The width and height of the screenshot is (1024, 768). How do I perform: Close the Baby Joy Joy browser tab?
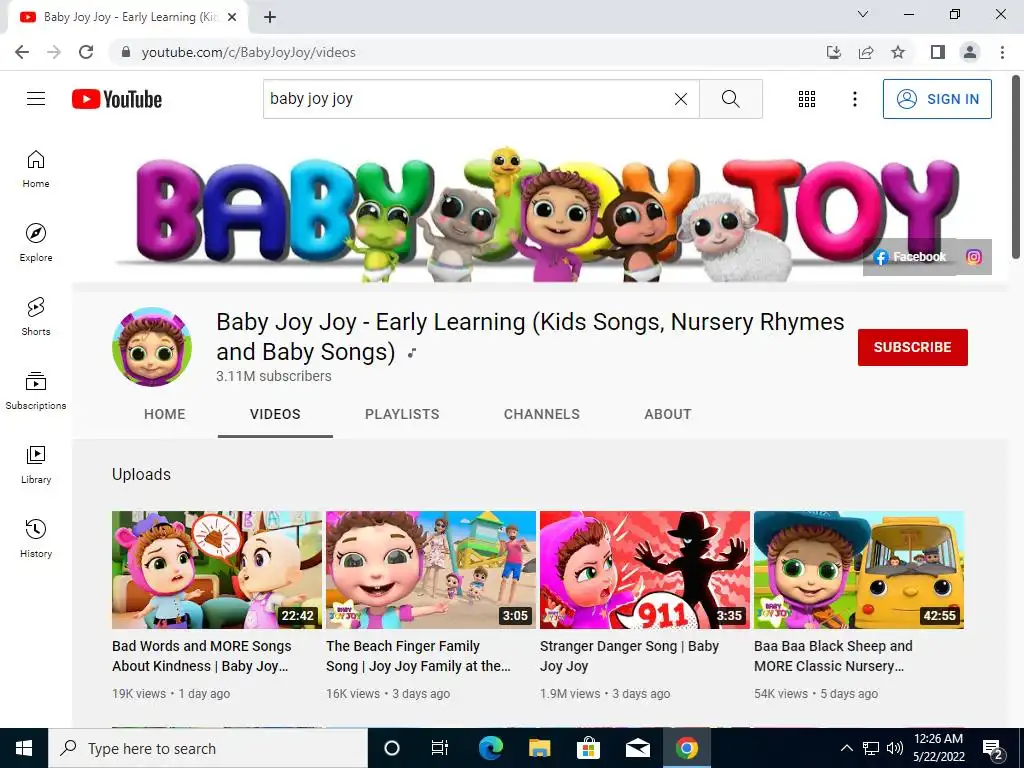tap(232, 17)
